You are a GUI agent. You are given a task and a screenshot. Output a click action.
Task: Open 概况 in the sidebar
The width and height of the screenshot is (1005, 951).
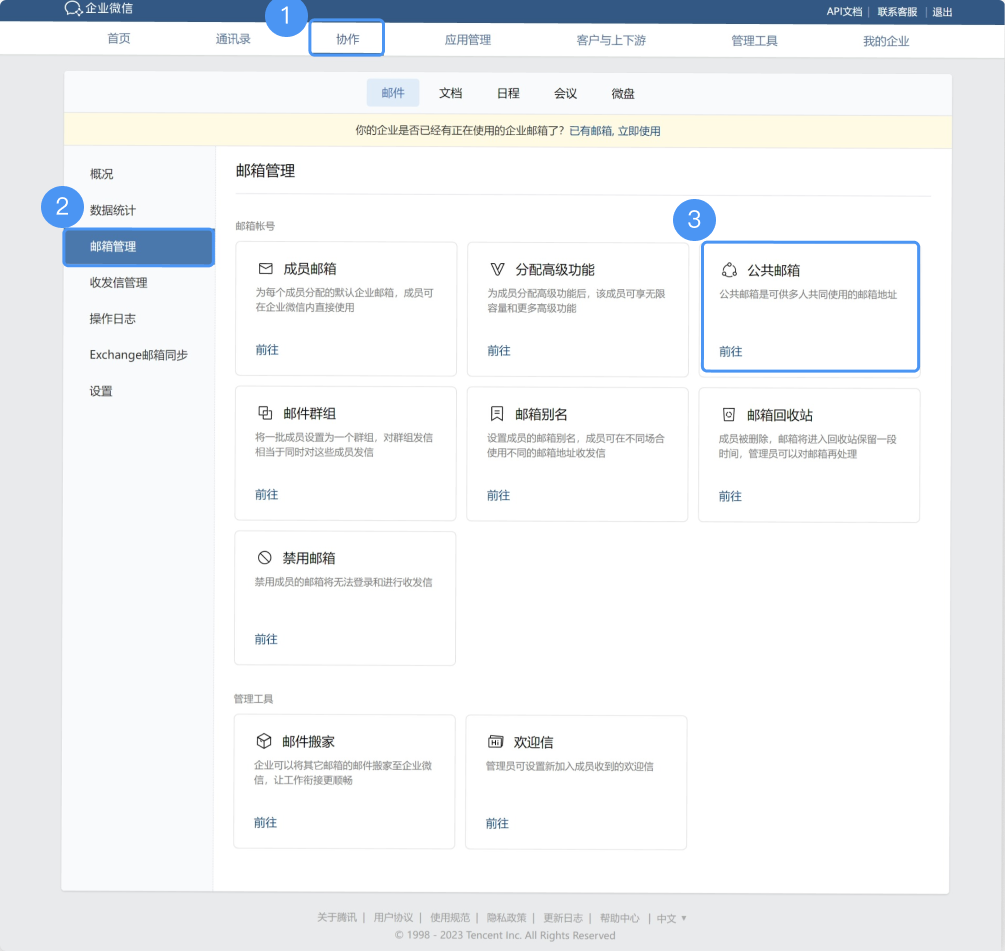pyautogui.click(x=102, y=174)
